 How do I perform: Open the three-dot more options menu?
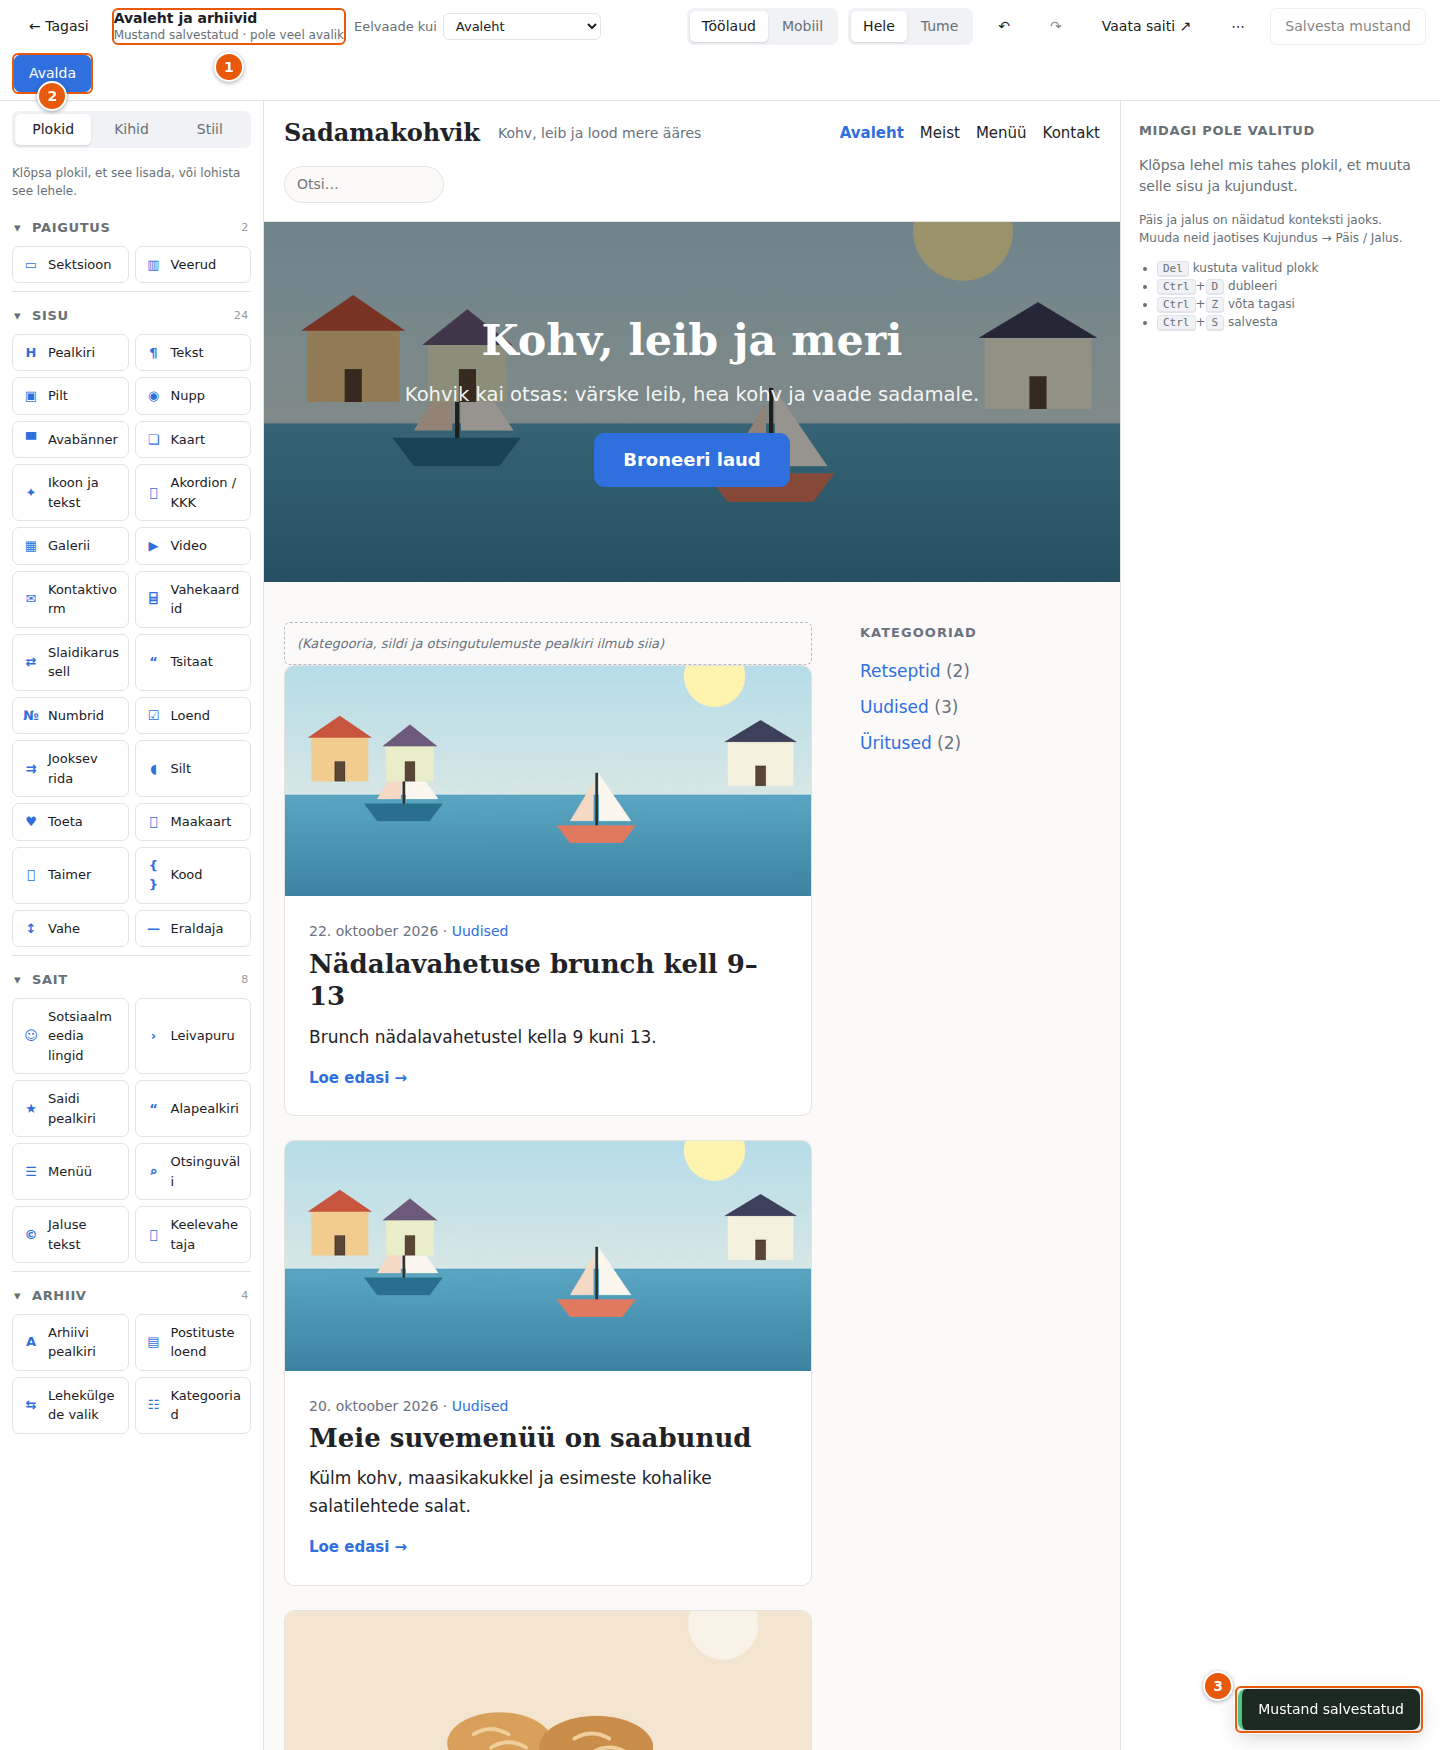click(1238, 26)
